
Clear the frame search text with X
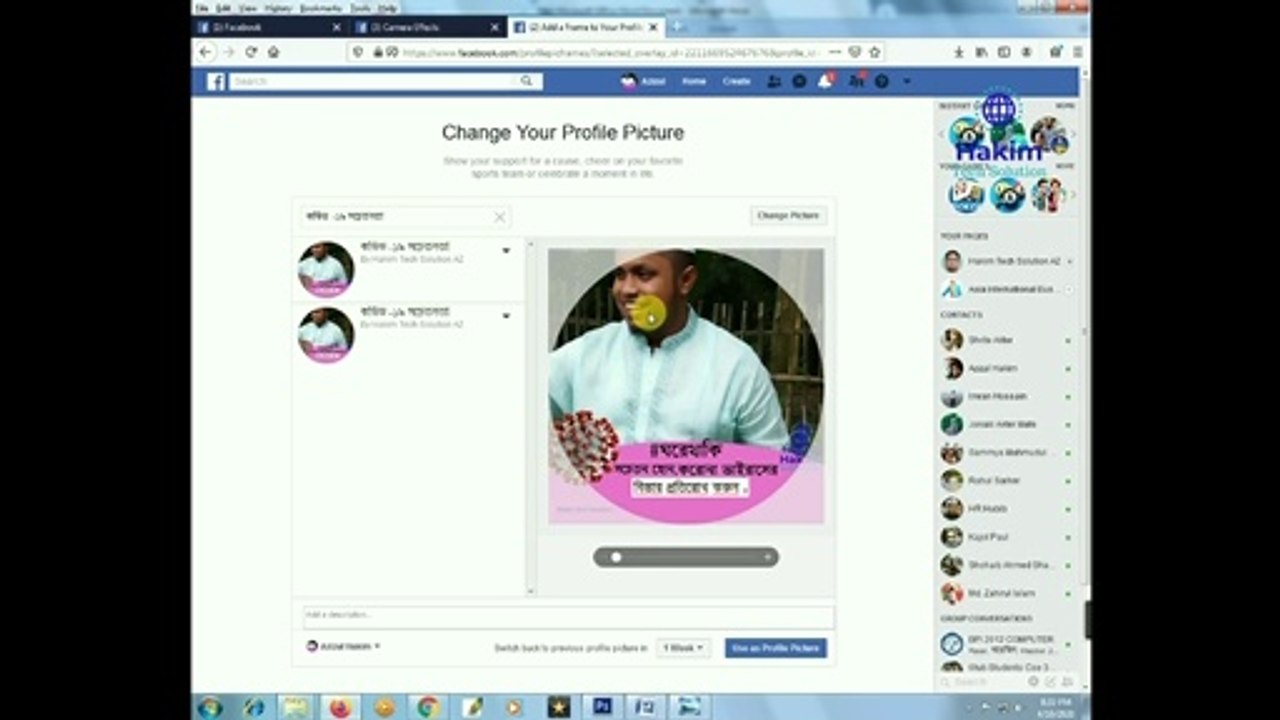500,217
